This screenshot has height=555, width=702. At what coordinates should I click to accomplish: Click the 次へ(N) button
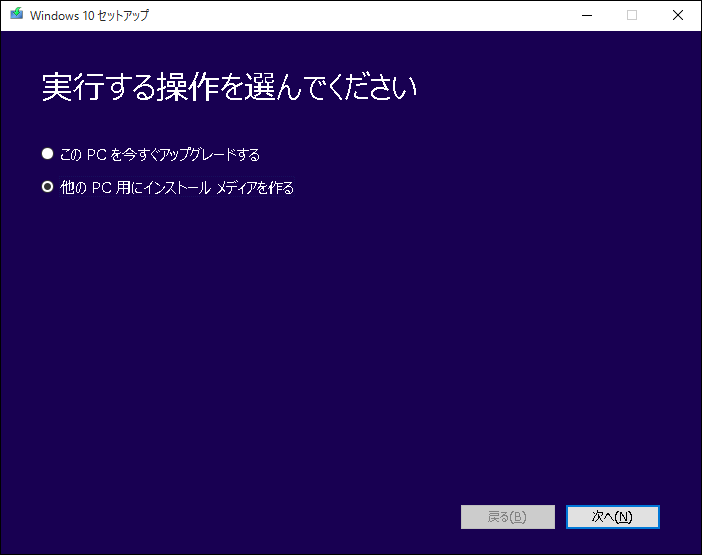coord(612,517)
